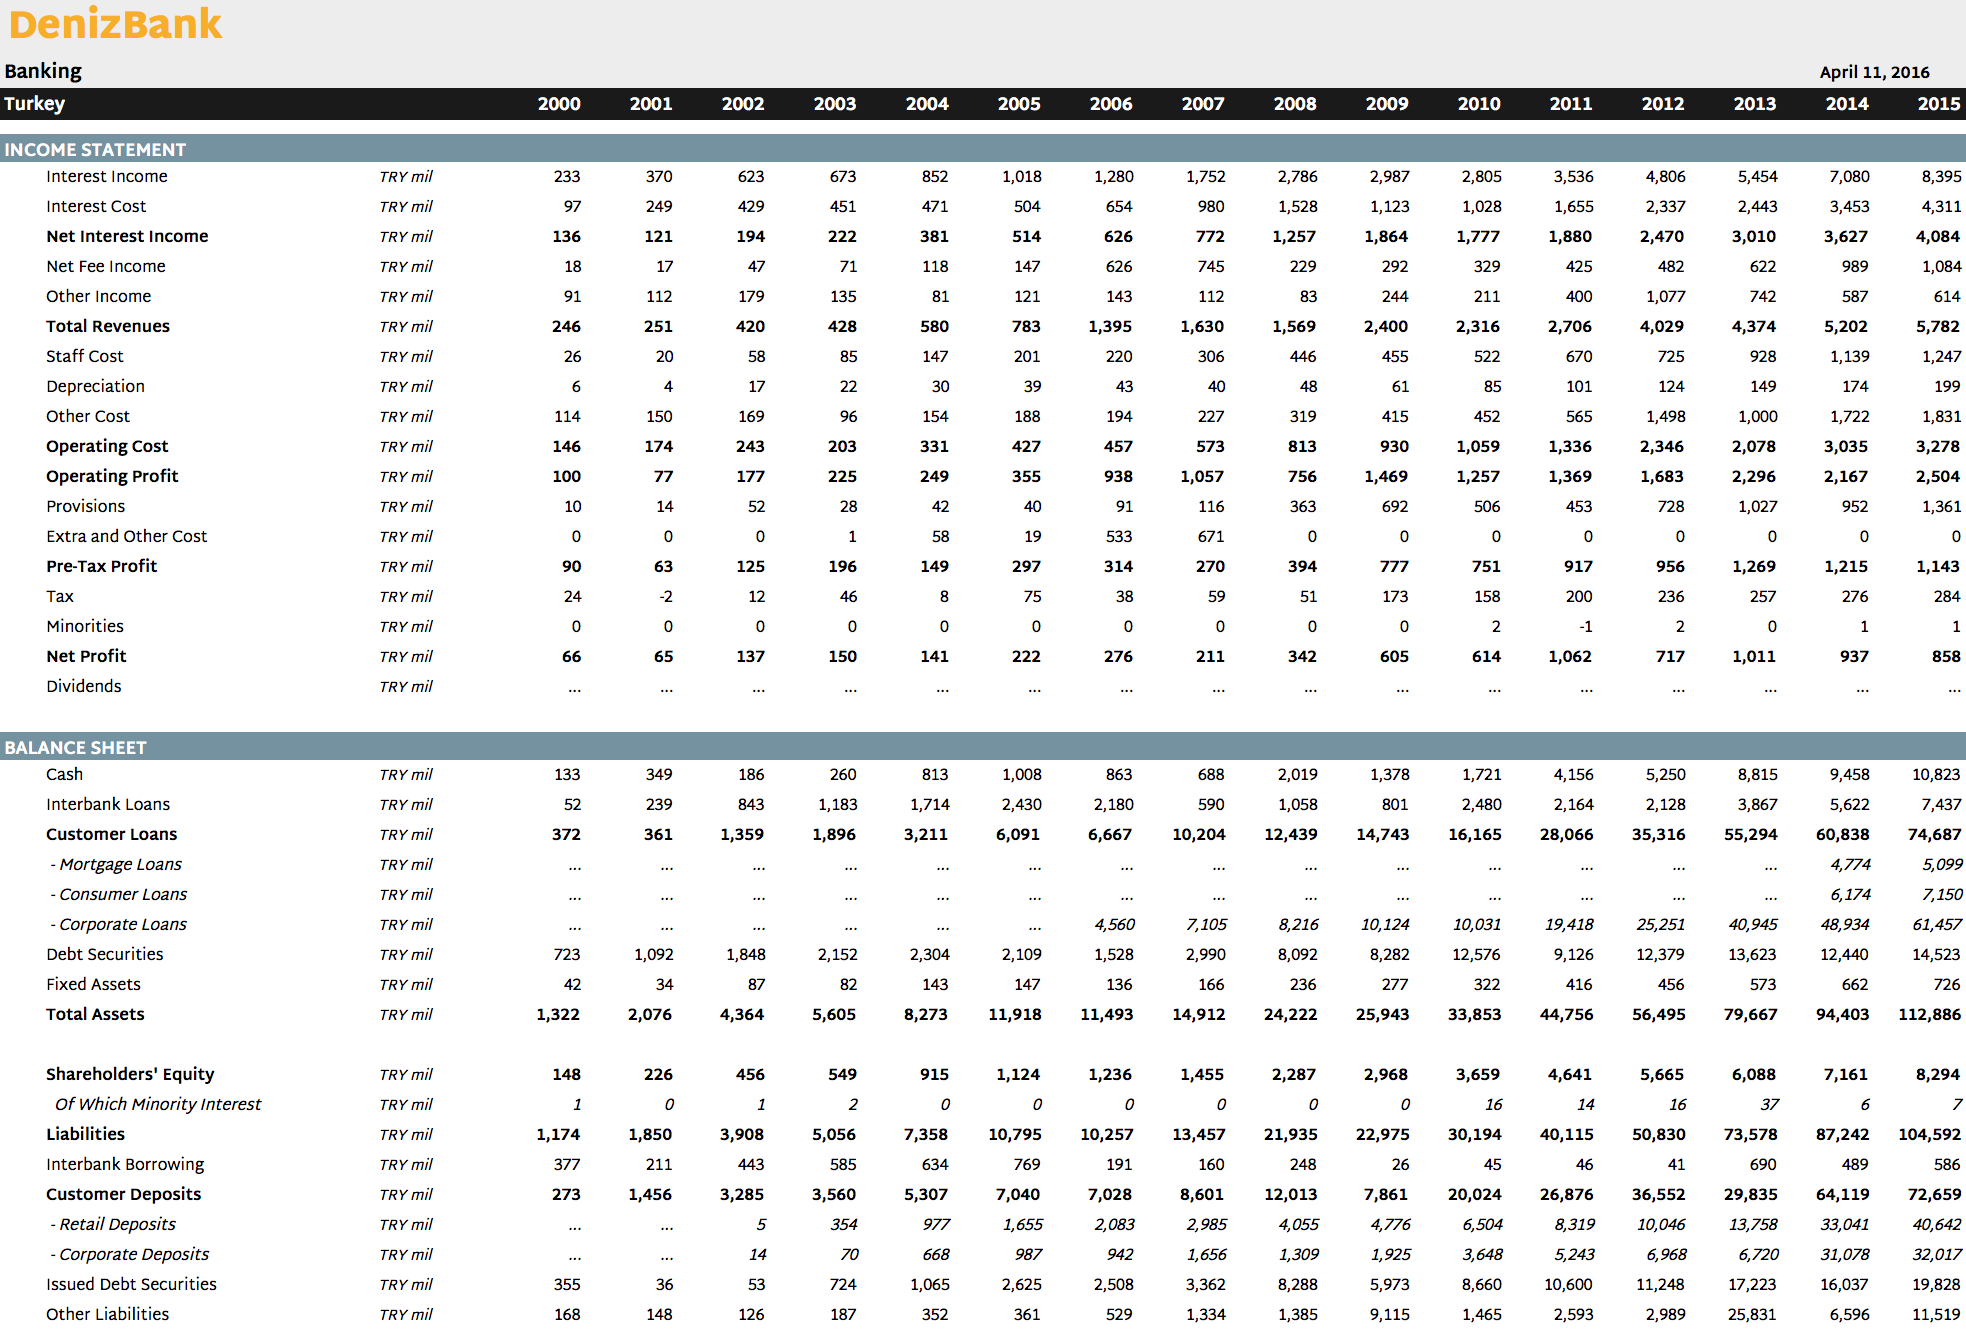Click the Net Fee Income row label

106,266
